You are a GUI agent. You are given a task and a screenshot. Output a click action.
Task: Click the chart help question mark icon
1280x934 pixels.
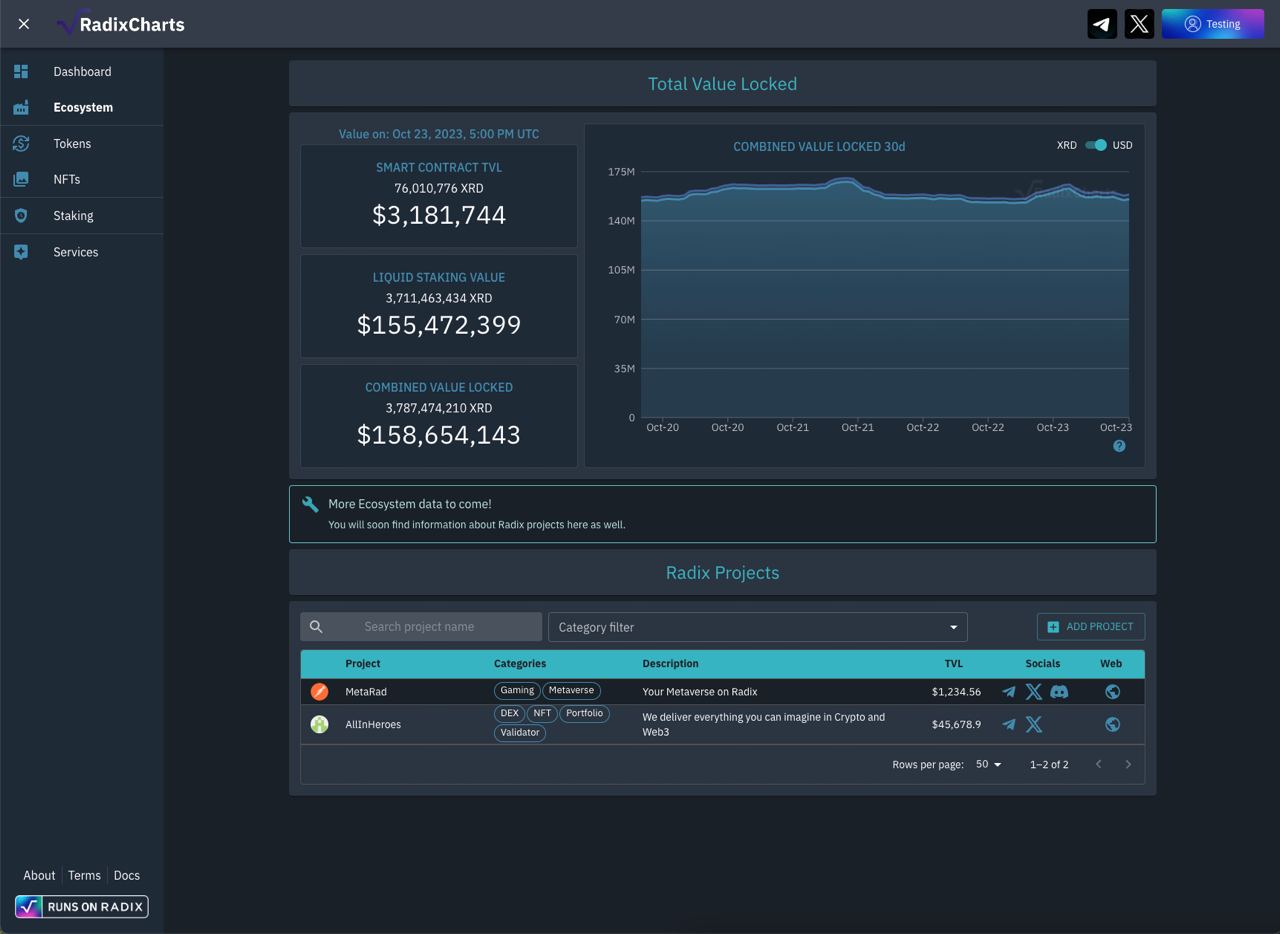[1119, 446]
